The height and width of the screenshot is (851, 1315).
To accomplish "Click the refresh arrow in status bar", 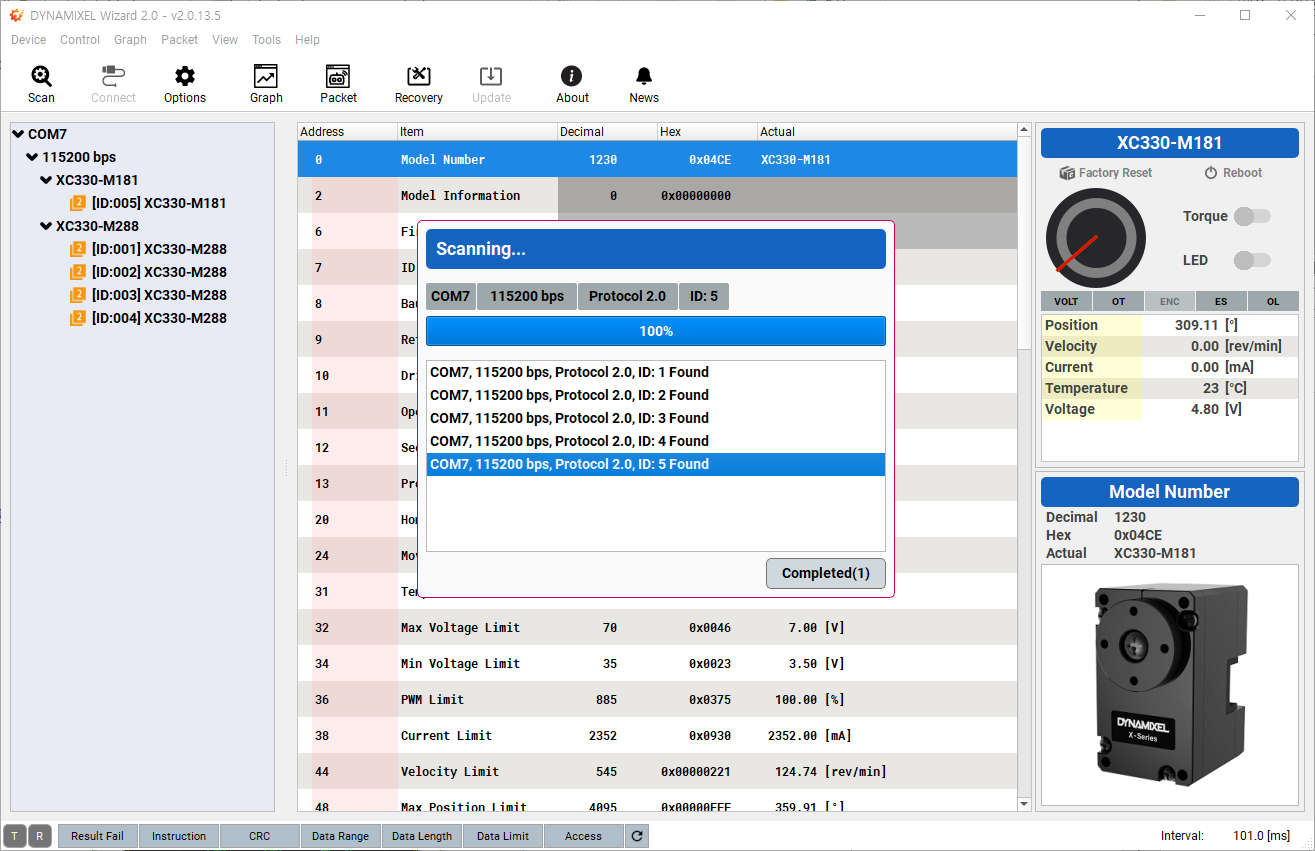I will 636,836.
